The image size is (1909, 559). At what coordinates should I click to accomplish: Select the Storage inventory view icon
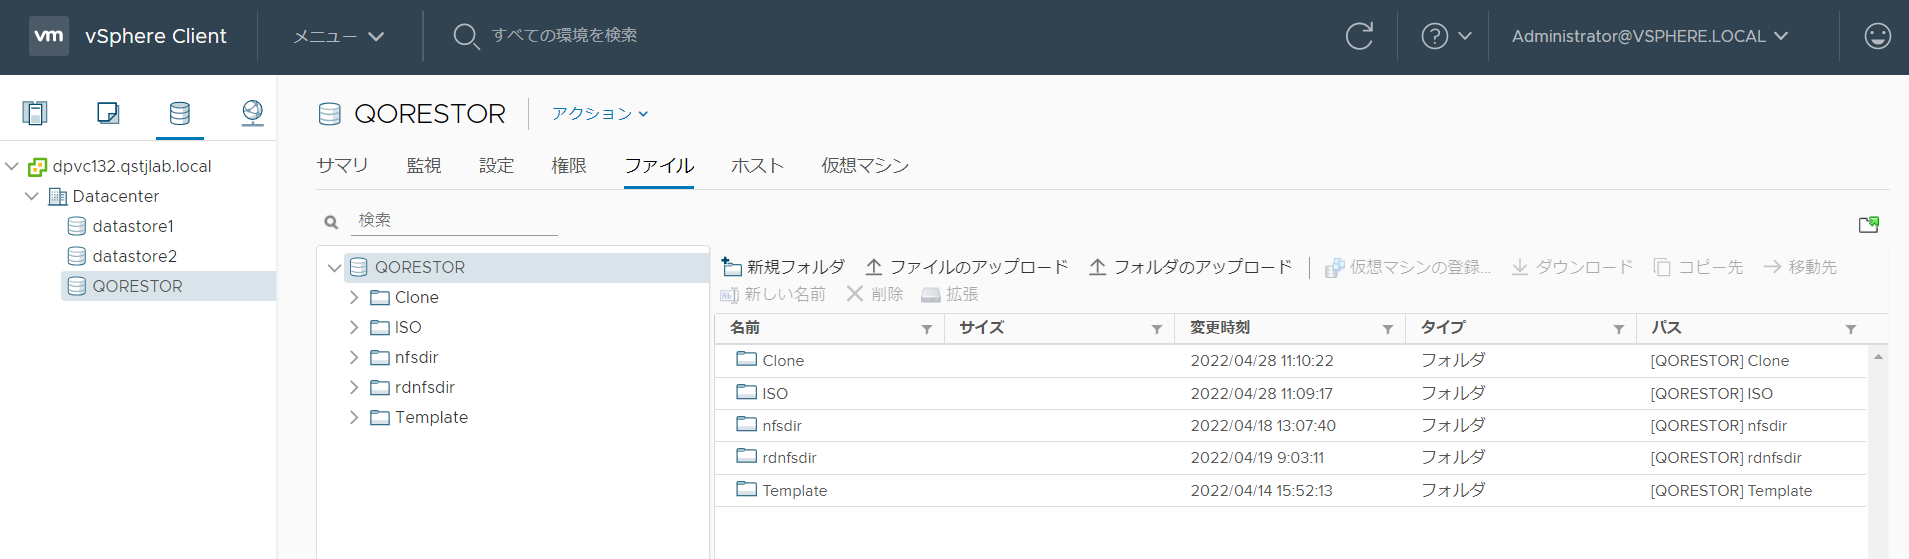click(180, 113)
